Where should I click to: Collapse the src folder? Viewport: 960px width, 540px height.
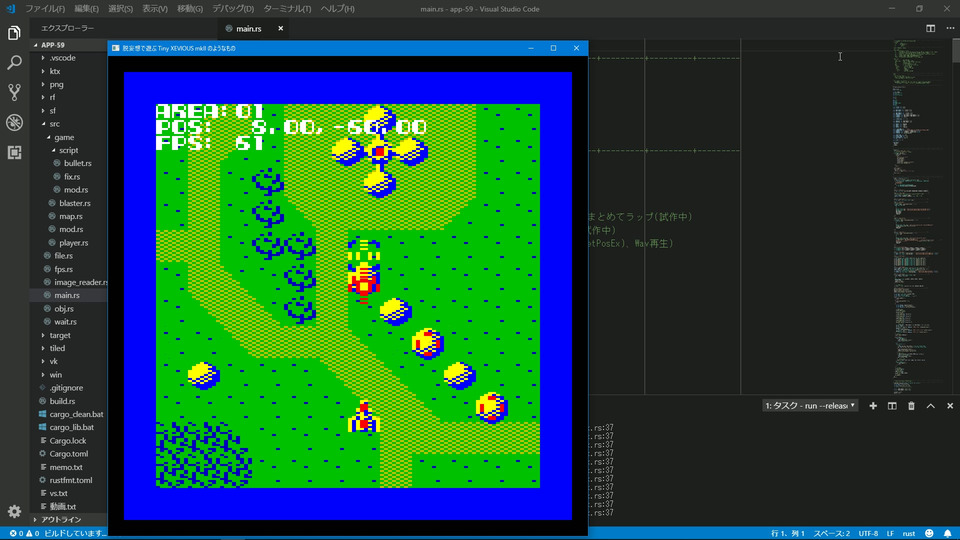pyautogui.click(x=54, y=124)
